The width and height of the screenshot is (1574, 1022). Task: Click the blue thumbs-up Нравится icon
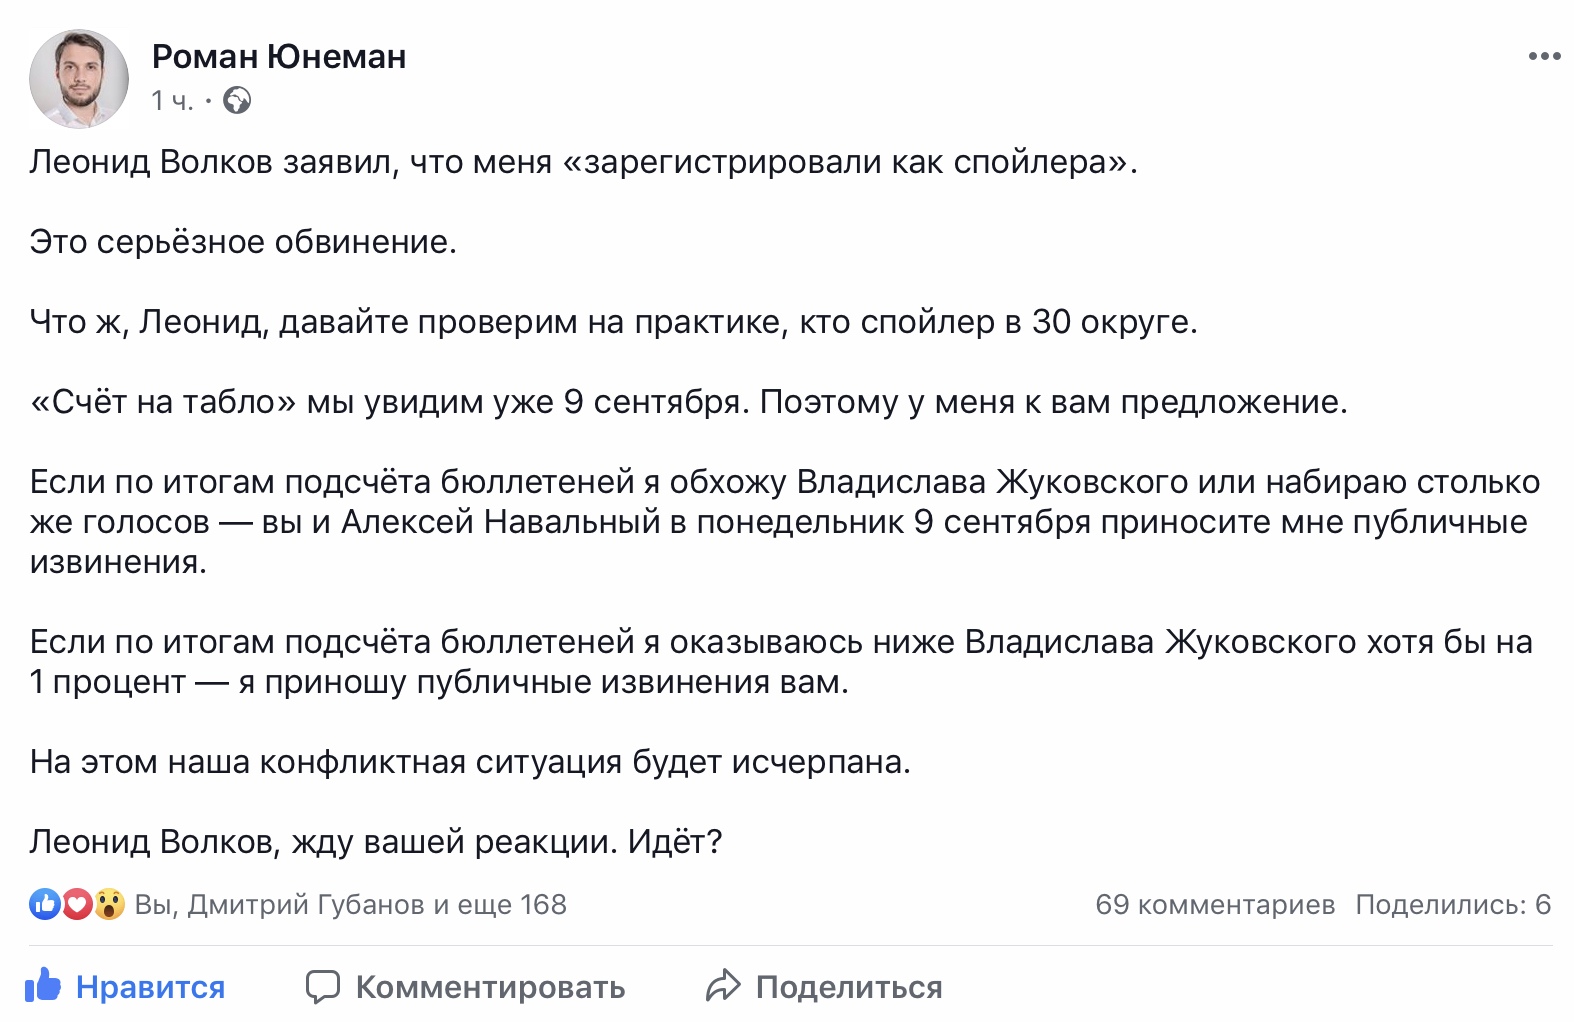coord(43,986)
